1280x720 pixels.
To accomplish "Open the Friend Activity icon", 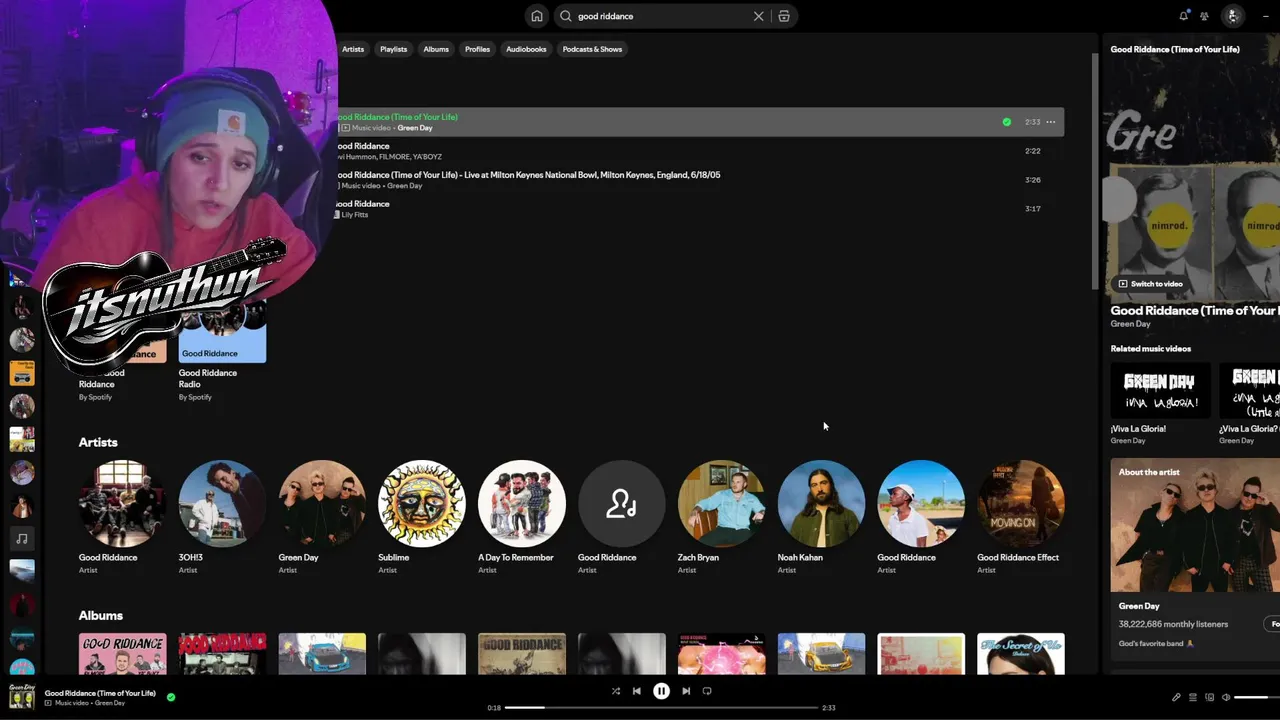I will (1204, 16).
